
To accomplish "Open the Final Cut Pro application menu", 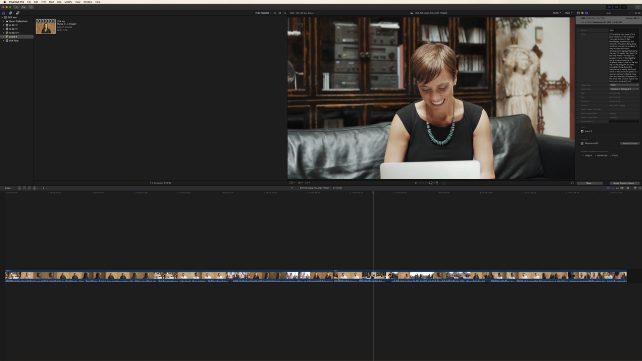I will pos(16,2).
